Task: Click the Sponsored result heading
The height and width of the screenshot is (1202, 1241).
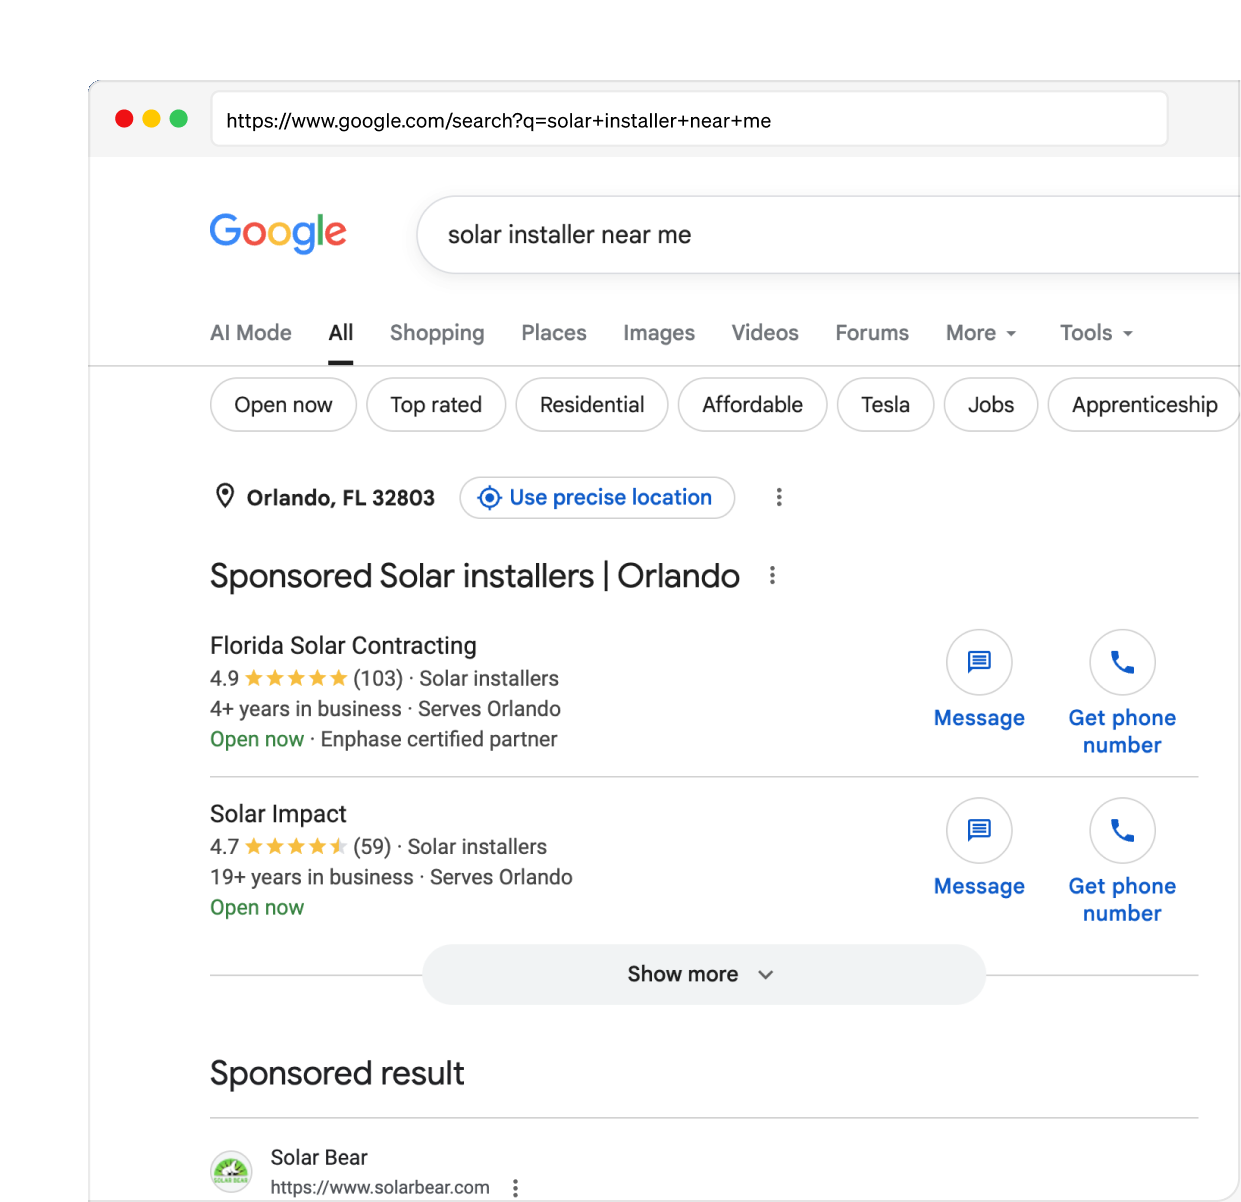Action: (337, 1073)
